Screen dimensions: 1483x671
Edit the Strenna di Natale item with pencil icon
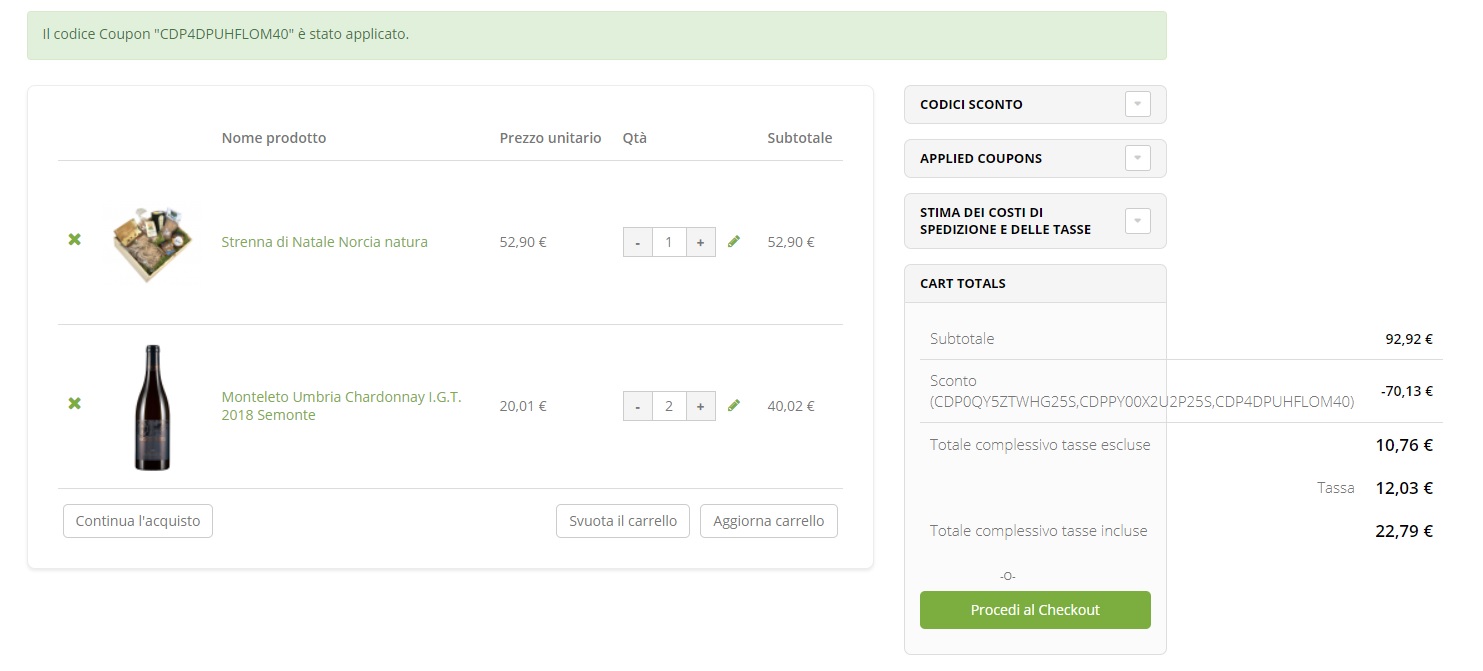click(734, 240)
